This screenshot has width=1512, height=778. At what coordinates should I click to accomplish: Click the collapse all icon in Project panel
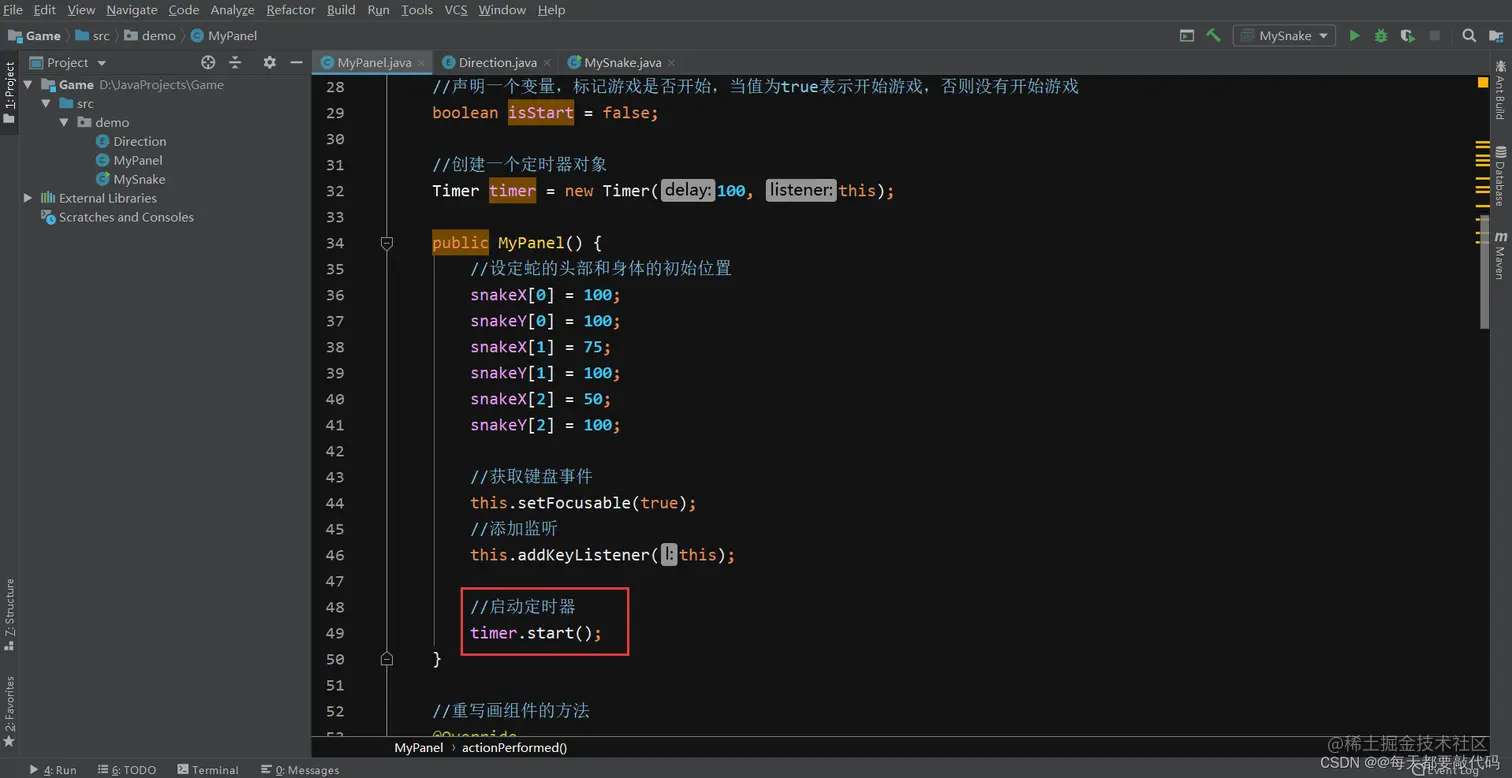[x=235, y=62]
